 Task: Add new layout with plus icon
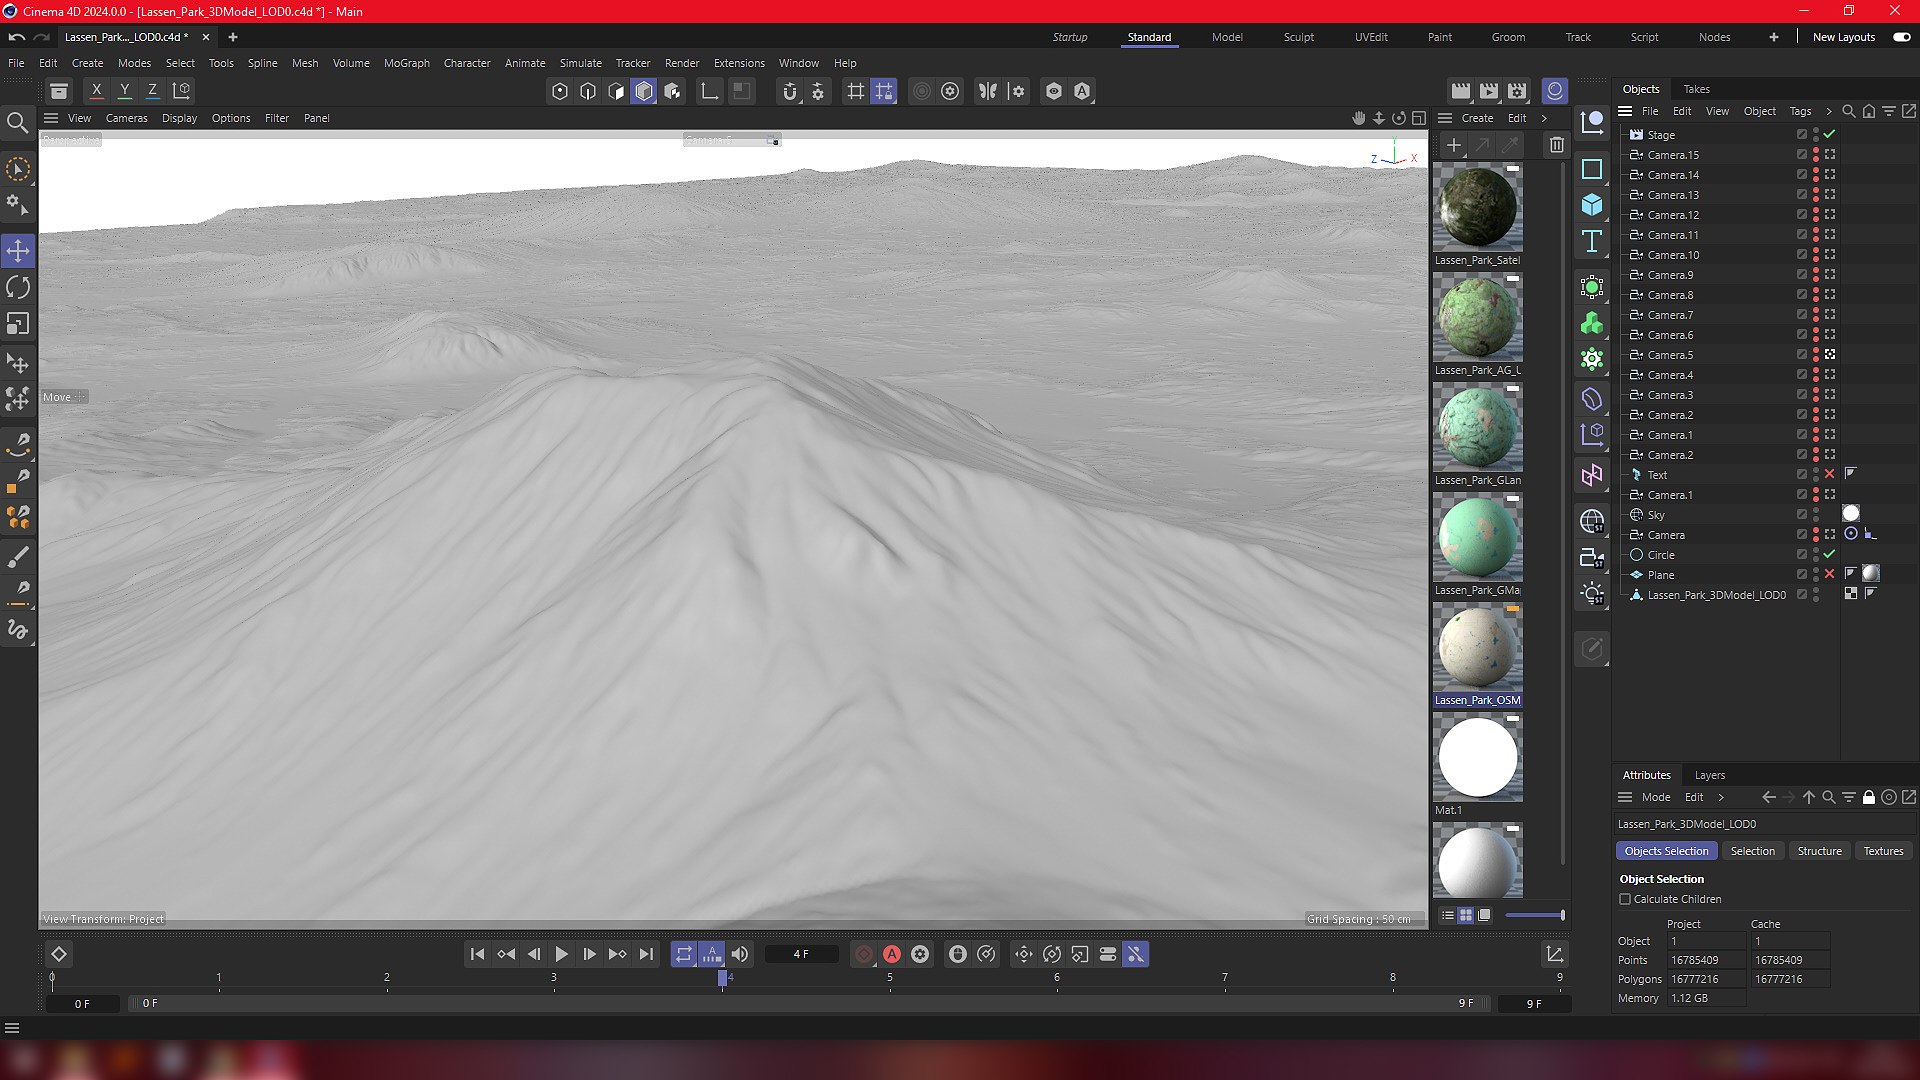coord(1773,37)
